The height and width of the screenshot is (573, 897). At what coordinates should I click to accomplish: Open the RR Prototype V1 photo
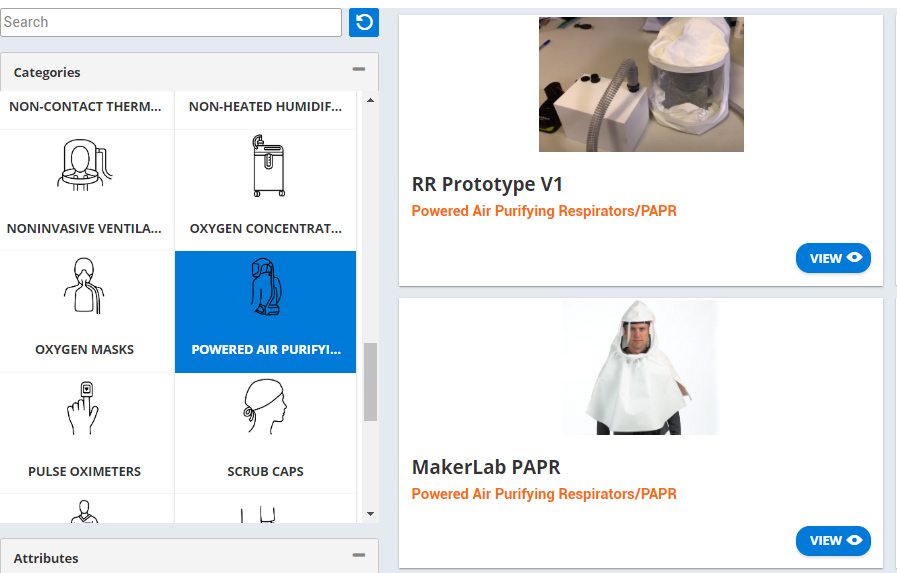[x=641, y=84]
